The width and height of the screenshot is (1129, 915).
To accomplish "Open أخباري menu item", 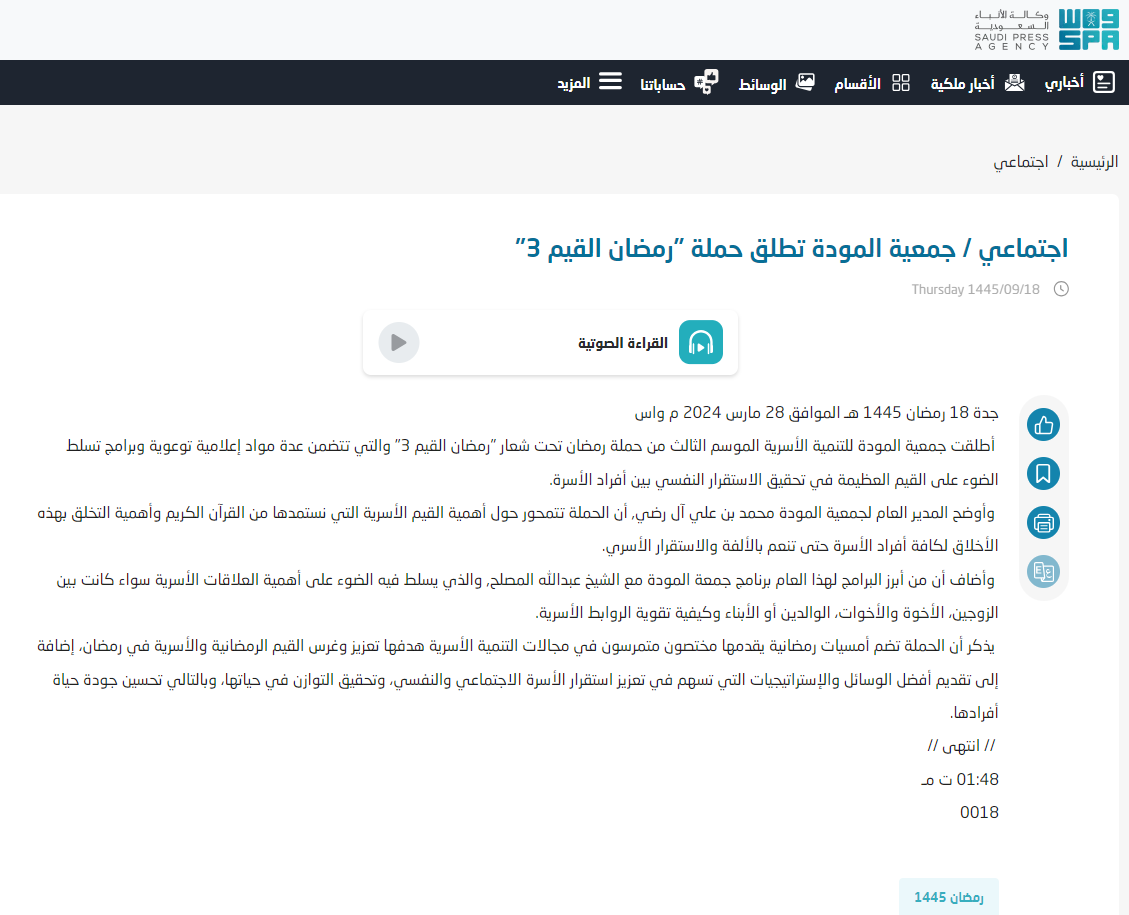I will coord(1064,84).
